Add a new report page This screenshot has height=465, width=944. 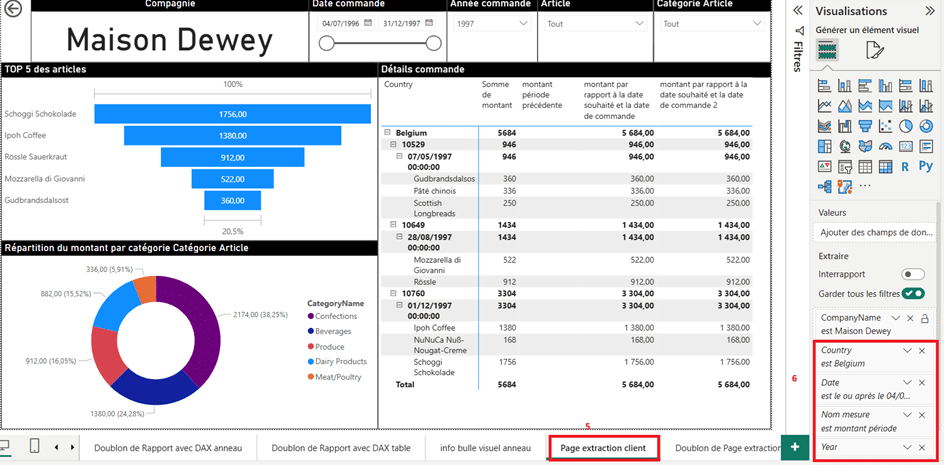pyautogui.click(x=795, y=446)
